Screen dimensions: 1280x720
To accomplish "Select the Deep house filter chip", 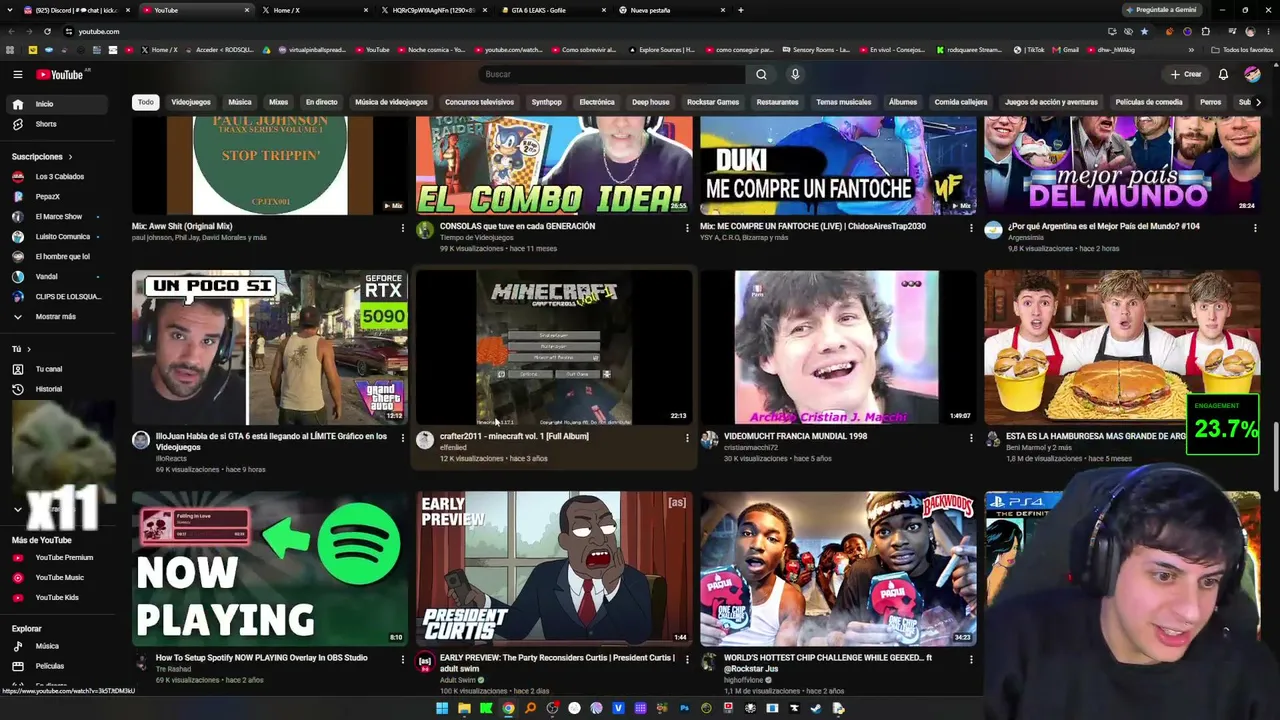I will [651, 102].
